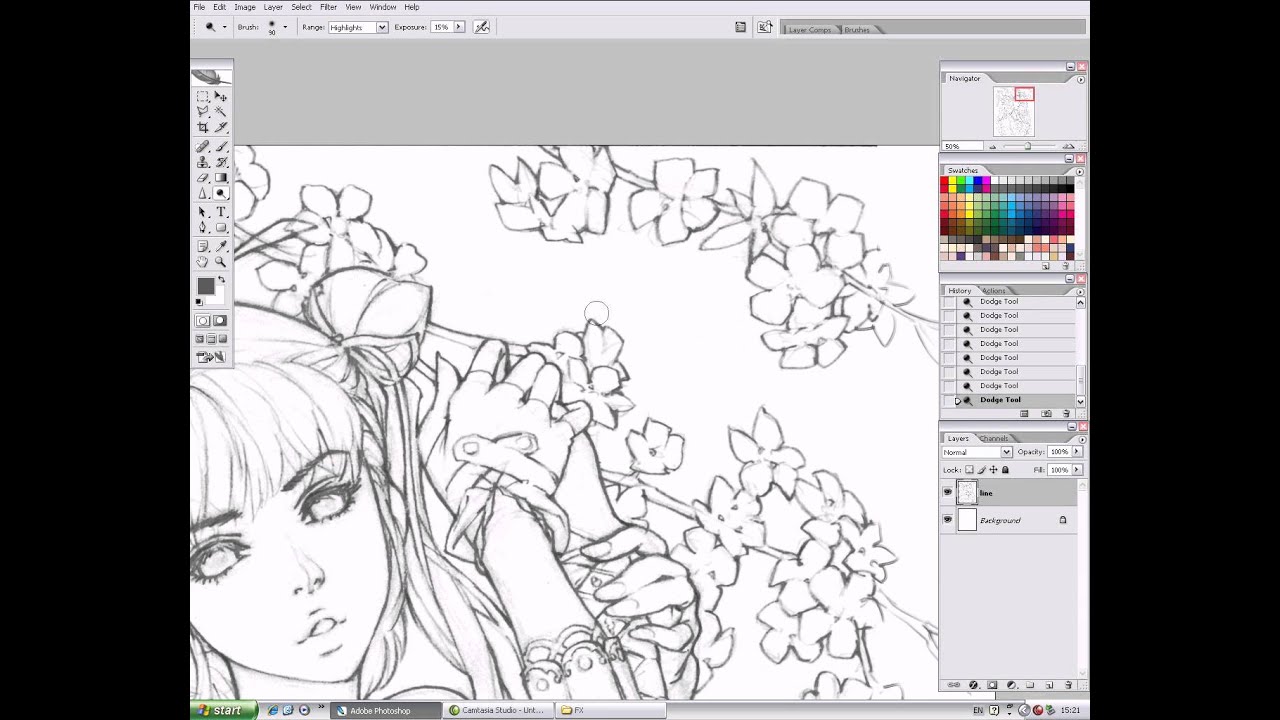Open the Layers palette options menu
Screen dimensions: 1280x720
[x=1082, y=439]
